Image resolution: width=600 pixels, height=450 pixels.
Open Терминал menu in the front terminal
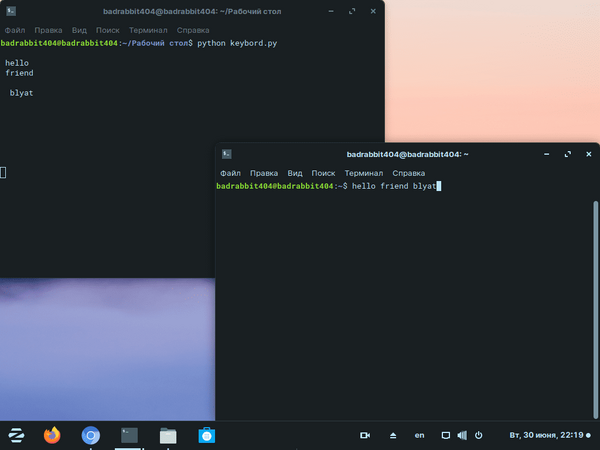coord(364,173)
